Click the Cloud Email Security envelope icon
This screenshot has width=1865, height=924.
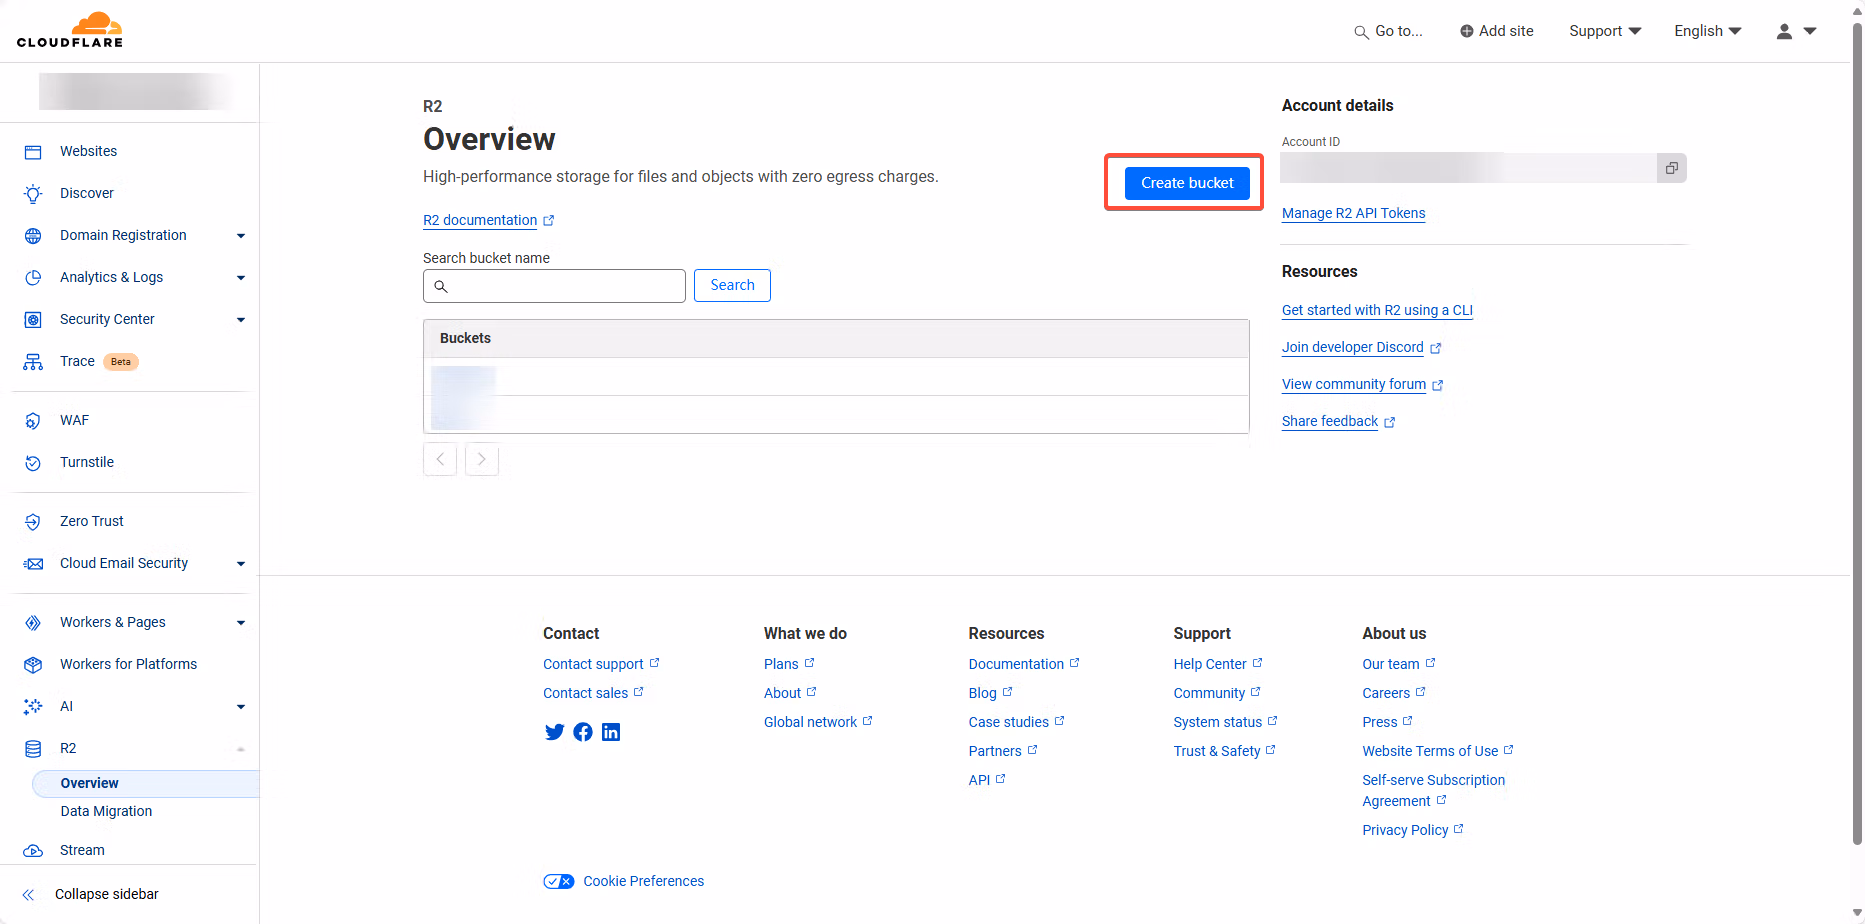33,564
